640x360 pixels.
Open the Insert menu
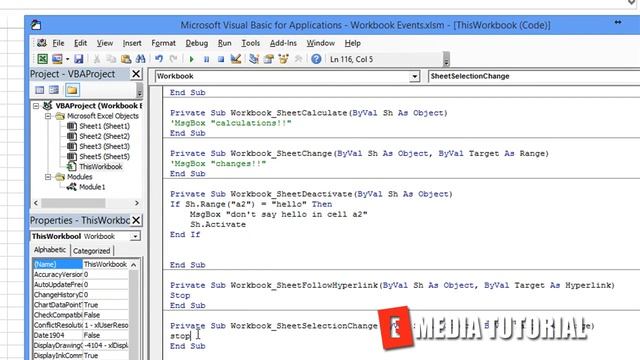tap(132, 43)
